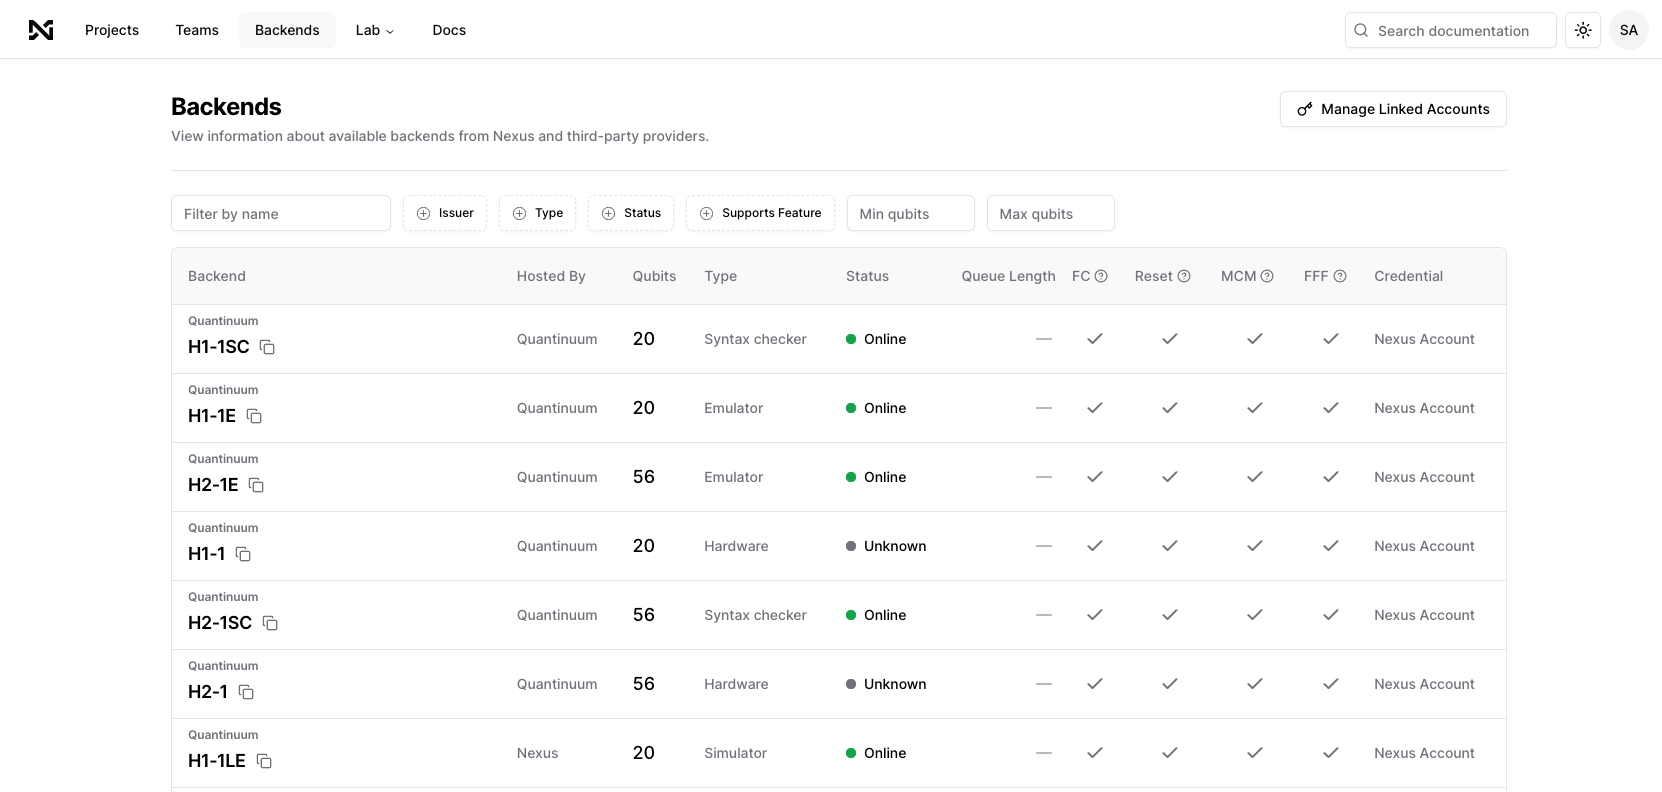Click the Hosted By column header
This screenshot has height=792, width=1662.
[551, 276]
